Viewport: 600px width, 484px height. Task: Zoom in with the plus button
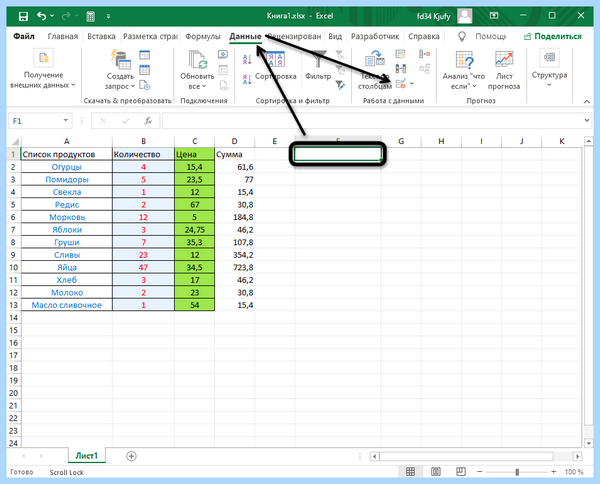554,472
